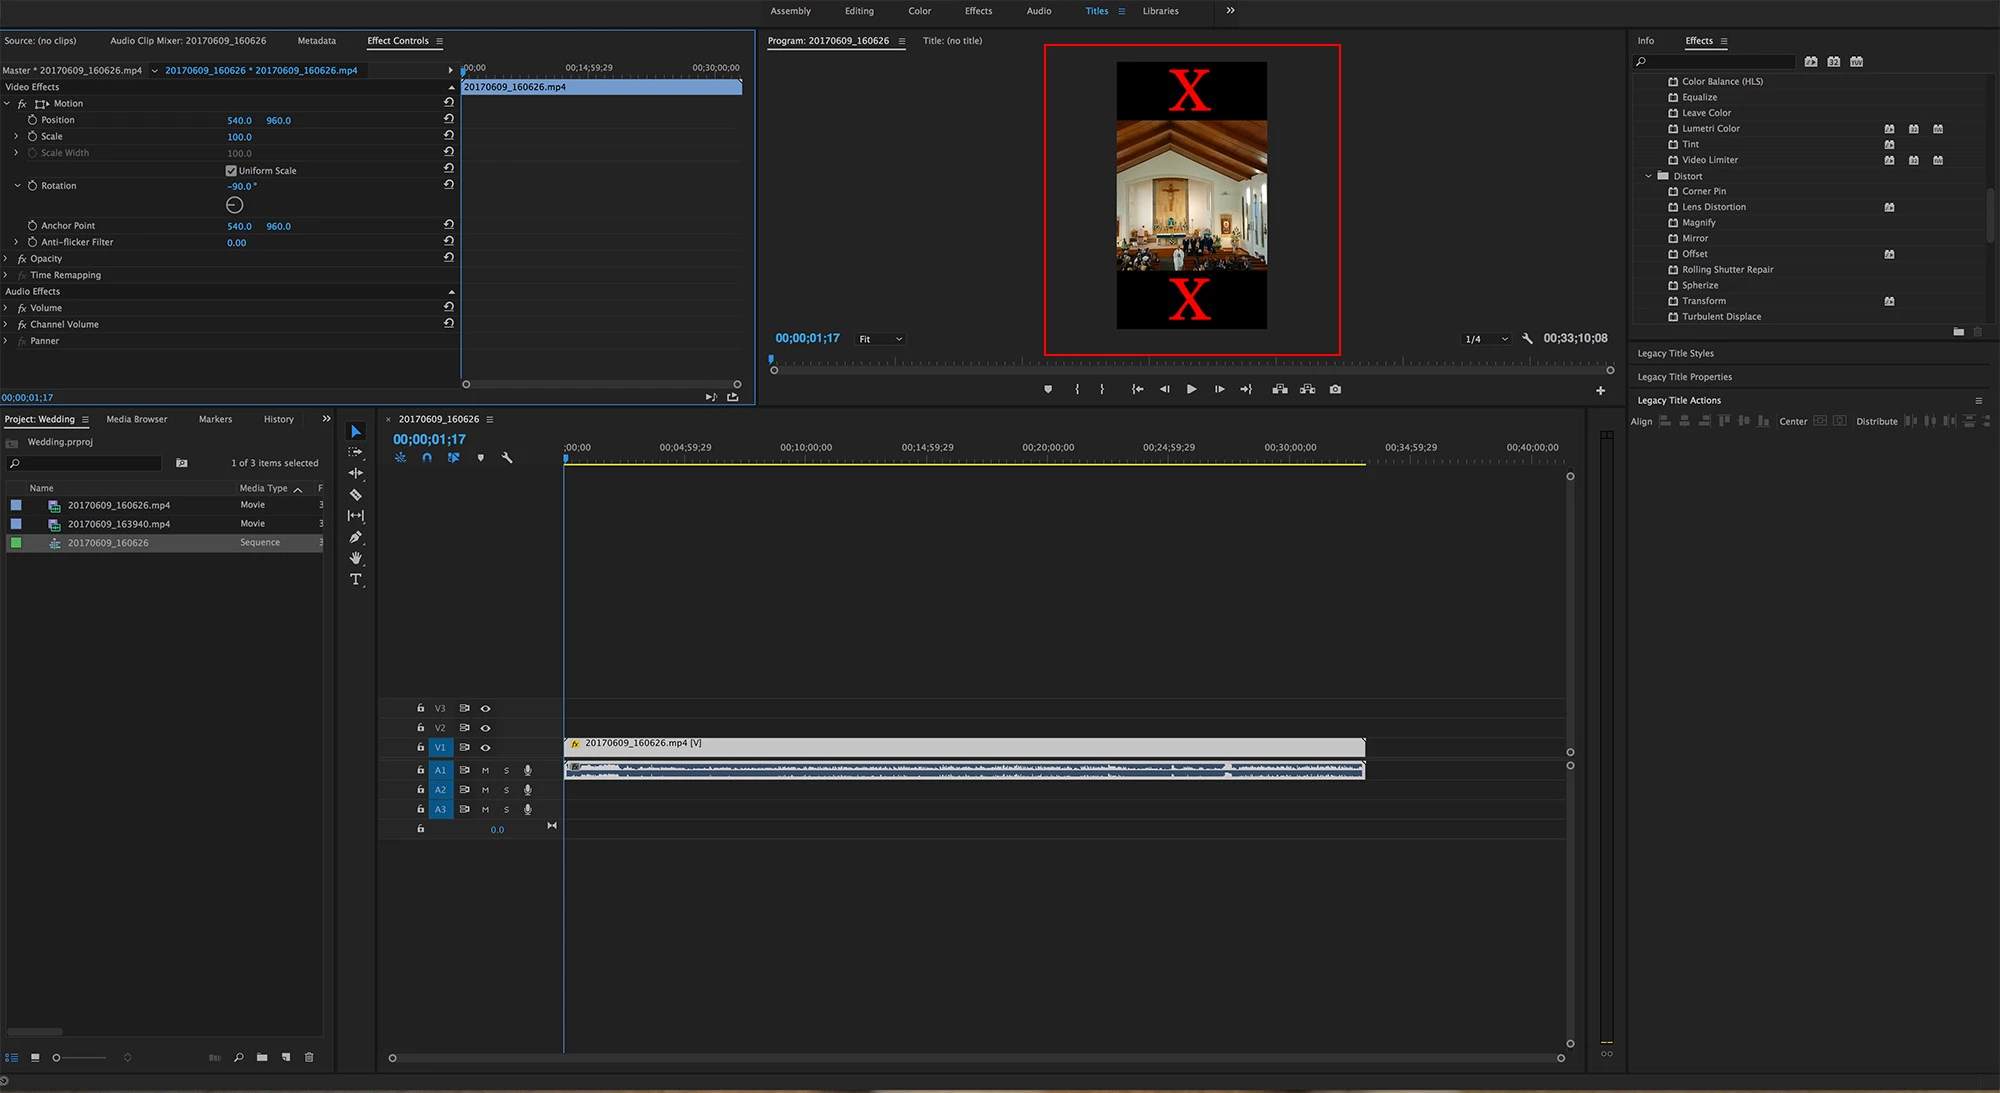Screen dimensions: 2000x1093
Task: Click the Play button in Program monitor
Action: 1191,389
